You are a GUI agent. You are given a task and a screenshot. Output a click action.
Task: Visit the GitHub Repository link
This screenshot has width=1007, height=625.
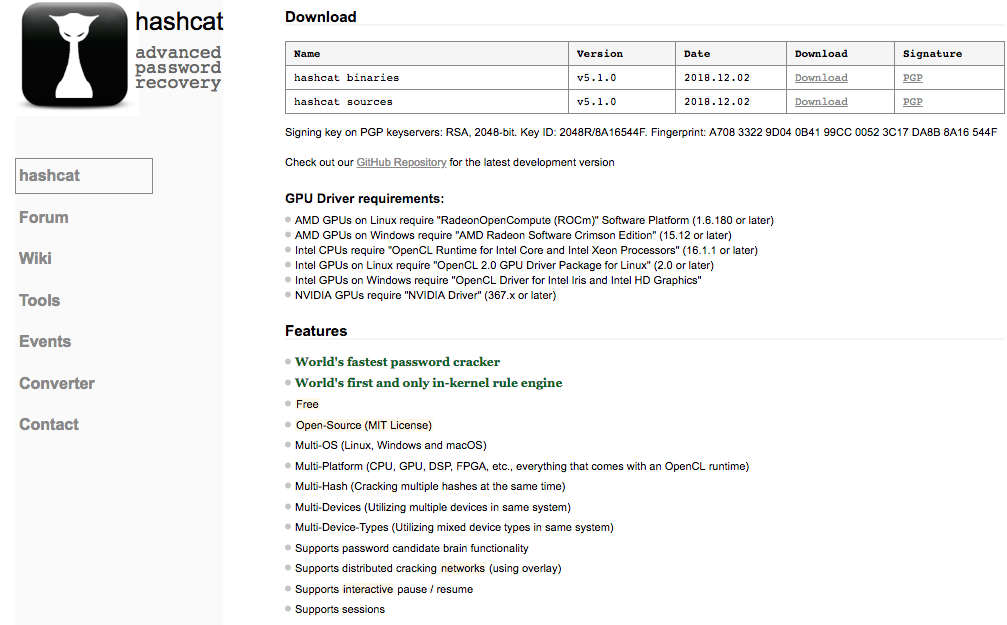[x=401, y=163]
